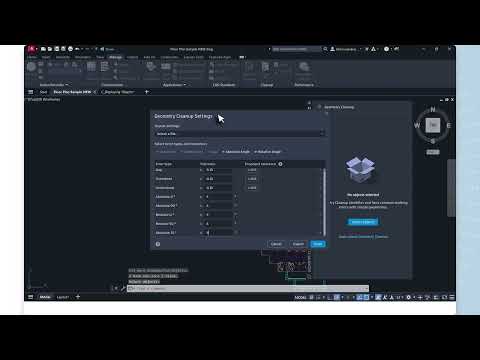Toggle MODEL space button in status bar
This screenshot has width=480, height=360.
pyautogui.click(x=300, y=297)
